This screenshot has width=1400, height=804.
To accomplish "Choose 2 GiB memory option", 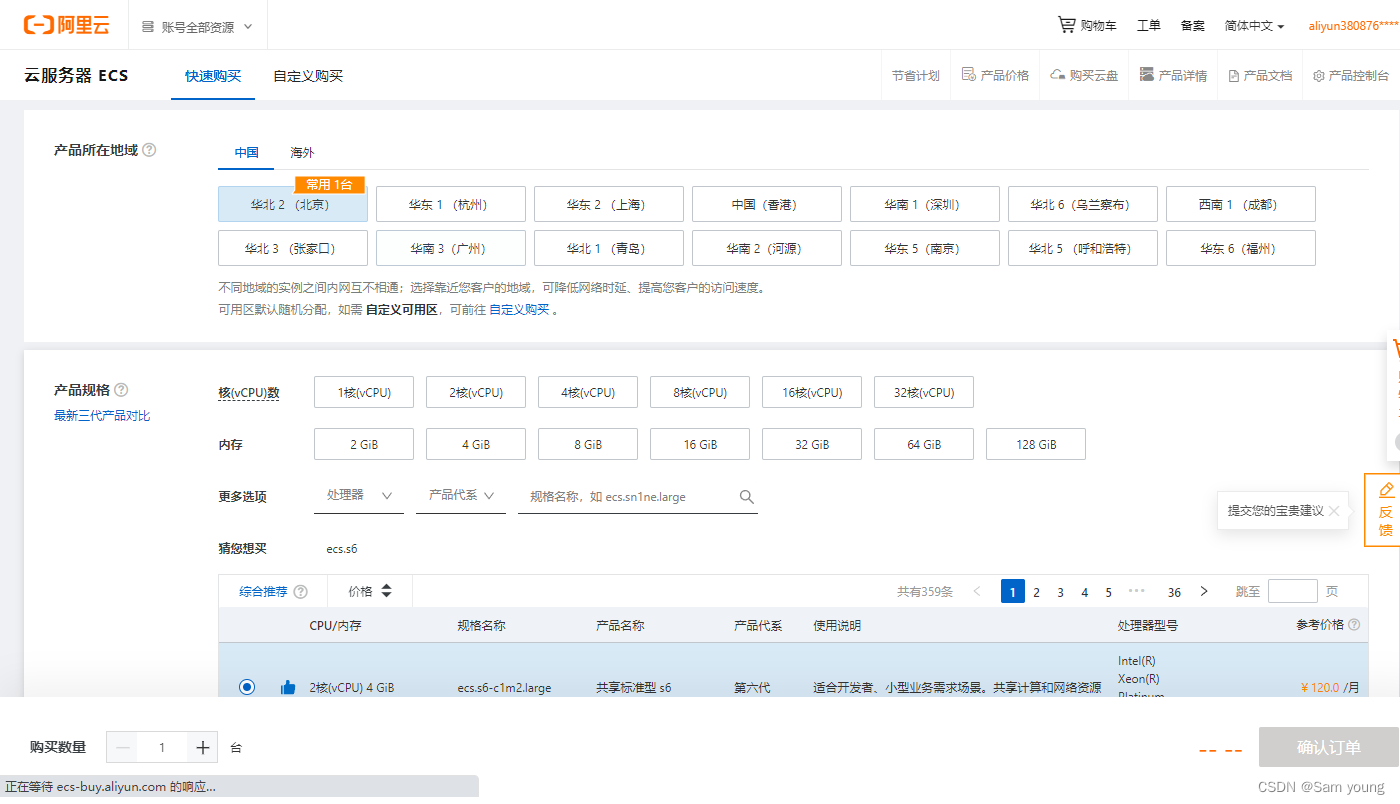I will tap(364, 444).
